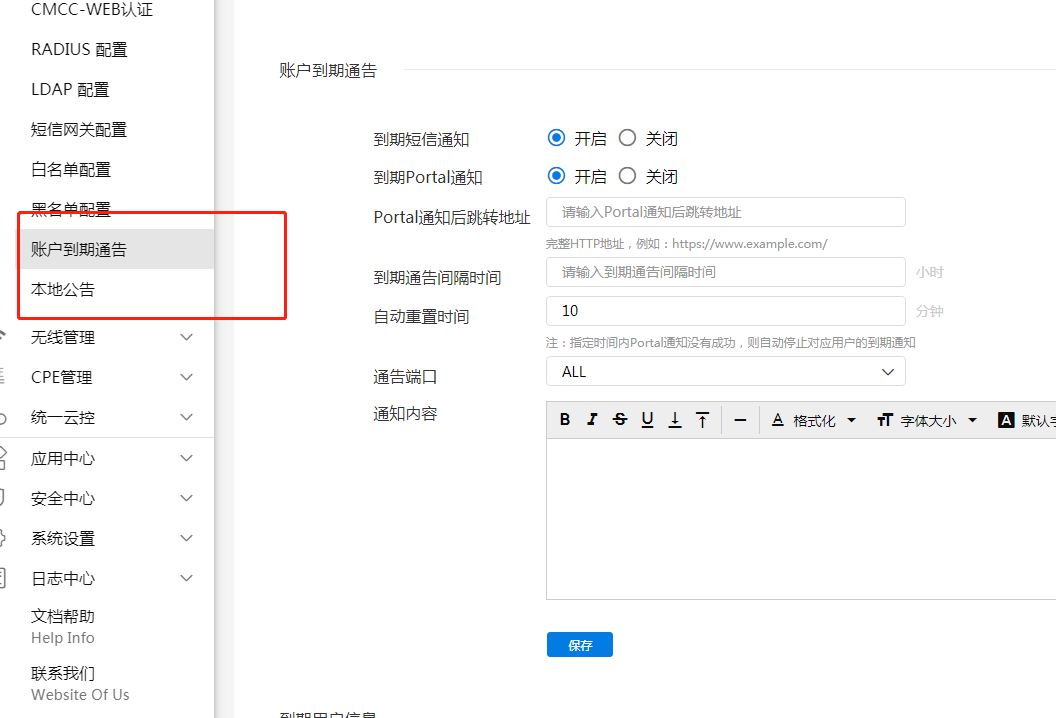Toggle bold formatting in the notification editor
The width and height of the screenshot is (1056, 718).
click(565, 420)
